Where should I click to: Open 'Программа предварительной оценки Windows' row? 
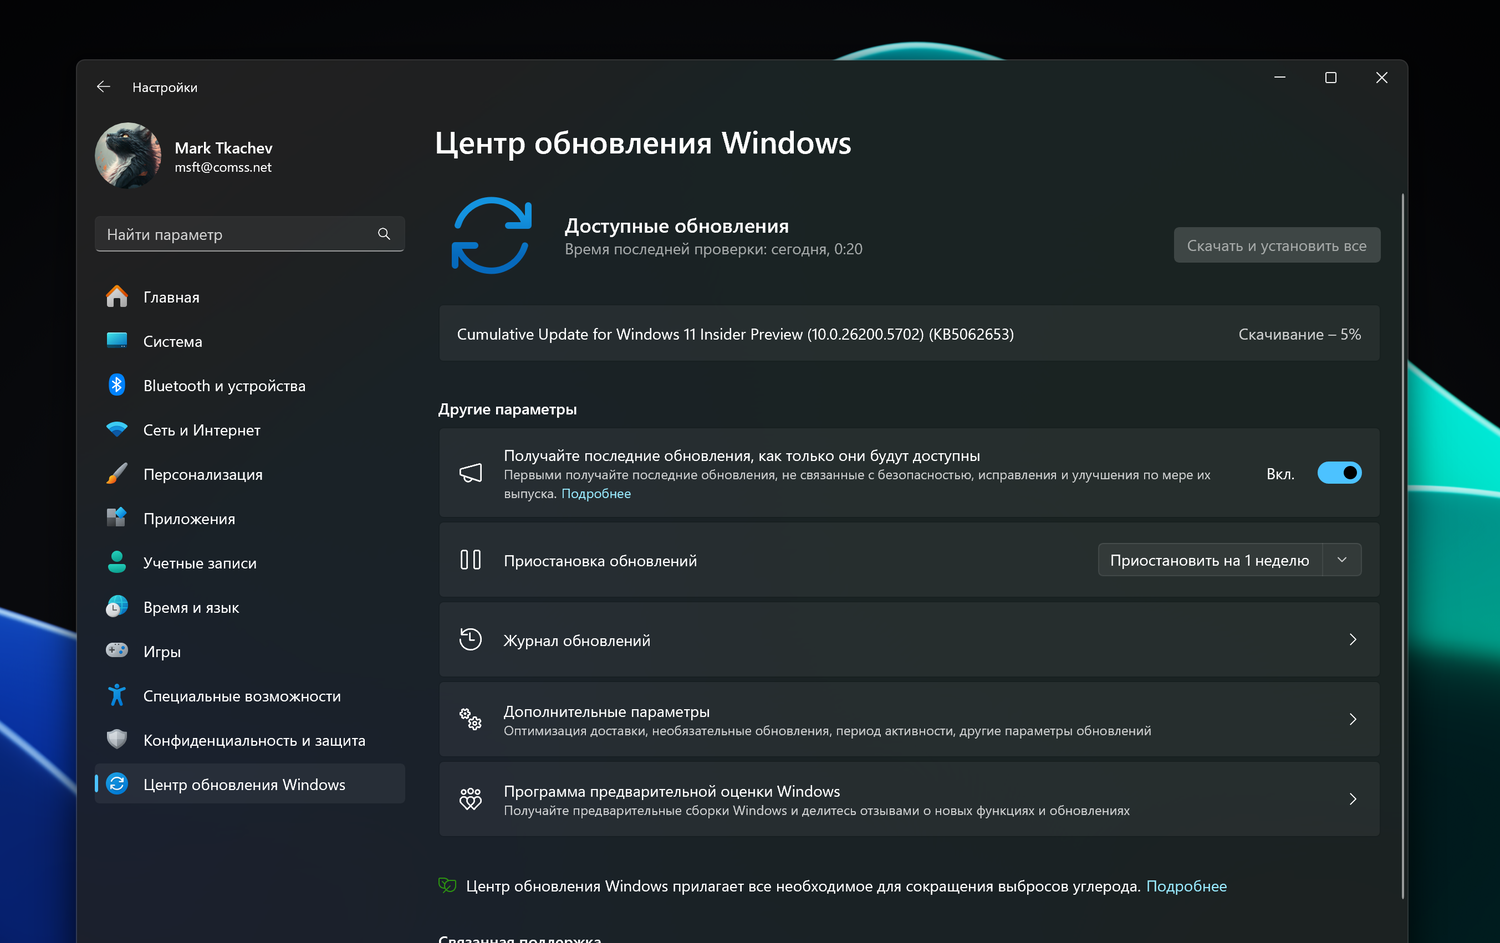[x=909, y=799]
